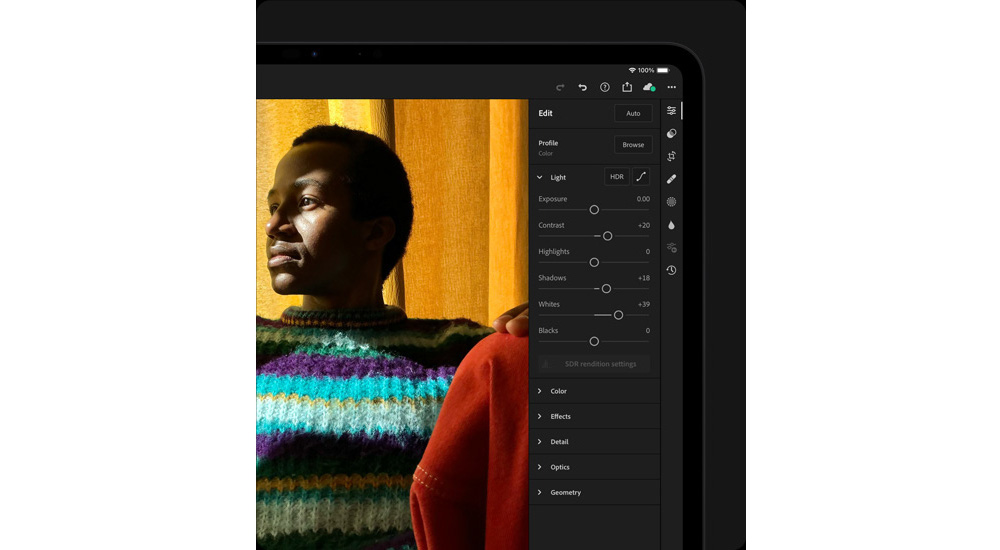Toggle HDR editing mode
This screenshot has height=550, width=1000.
click(x=617, y=177)
